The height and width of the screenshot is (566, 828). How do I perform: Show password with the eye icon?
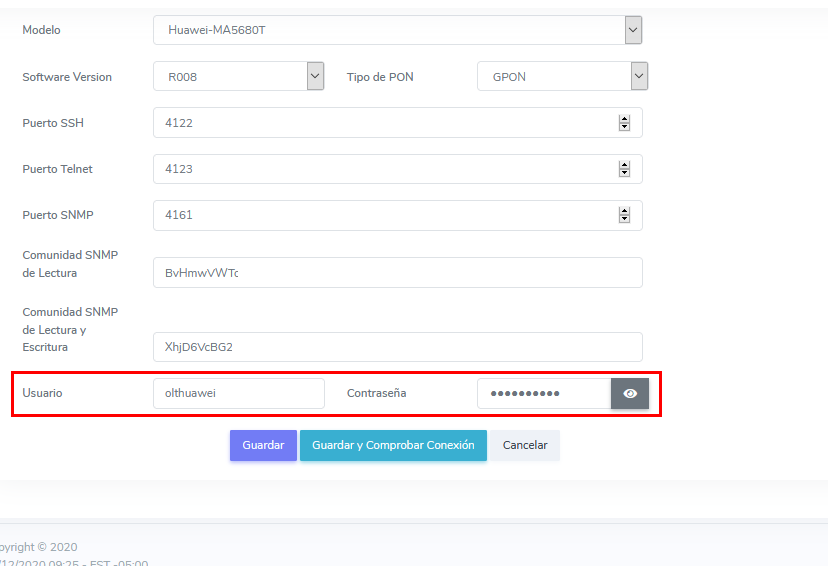click(x=630, y=394)
